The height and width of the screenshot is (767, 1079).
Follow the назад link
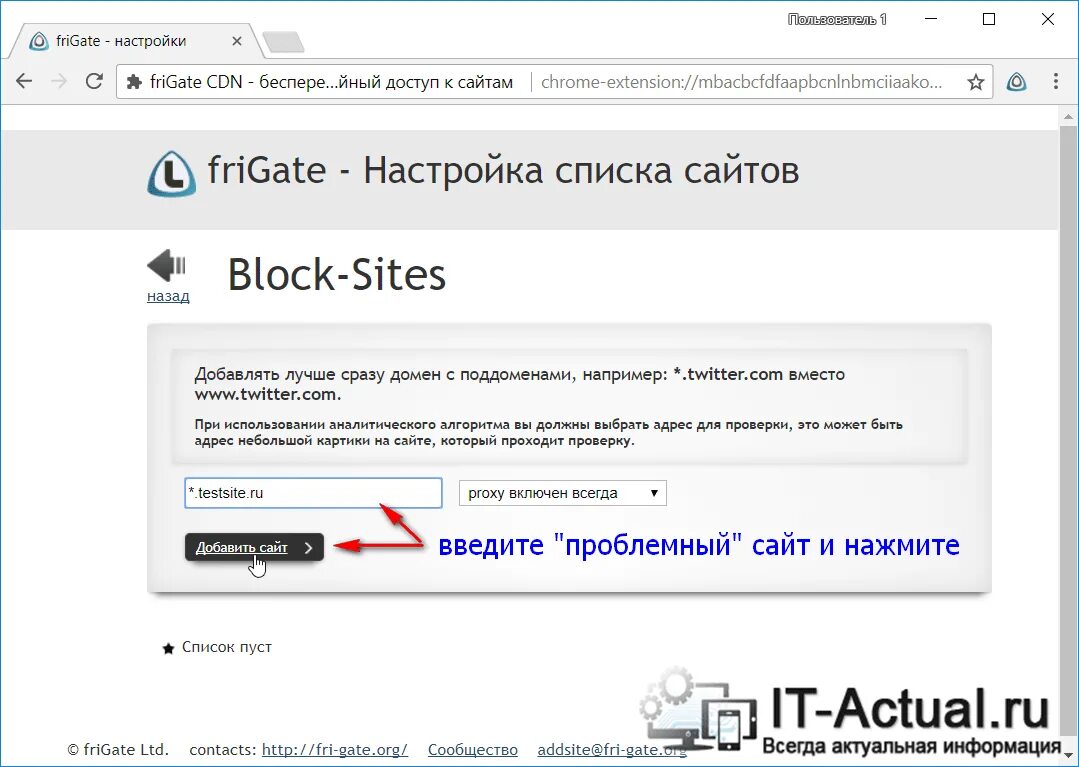[x=168, y=296]
